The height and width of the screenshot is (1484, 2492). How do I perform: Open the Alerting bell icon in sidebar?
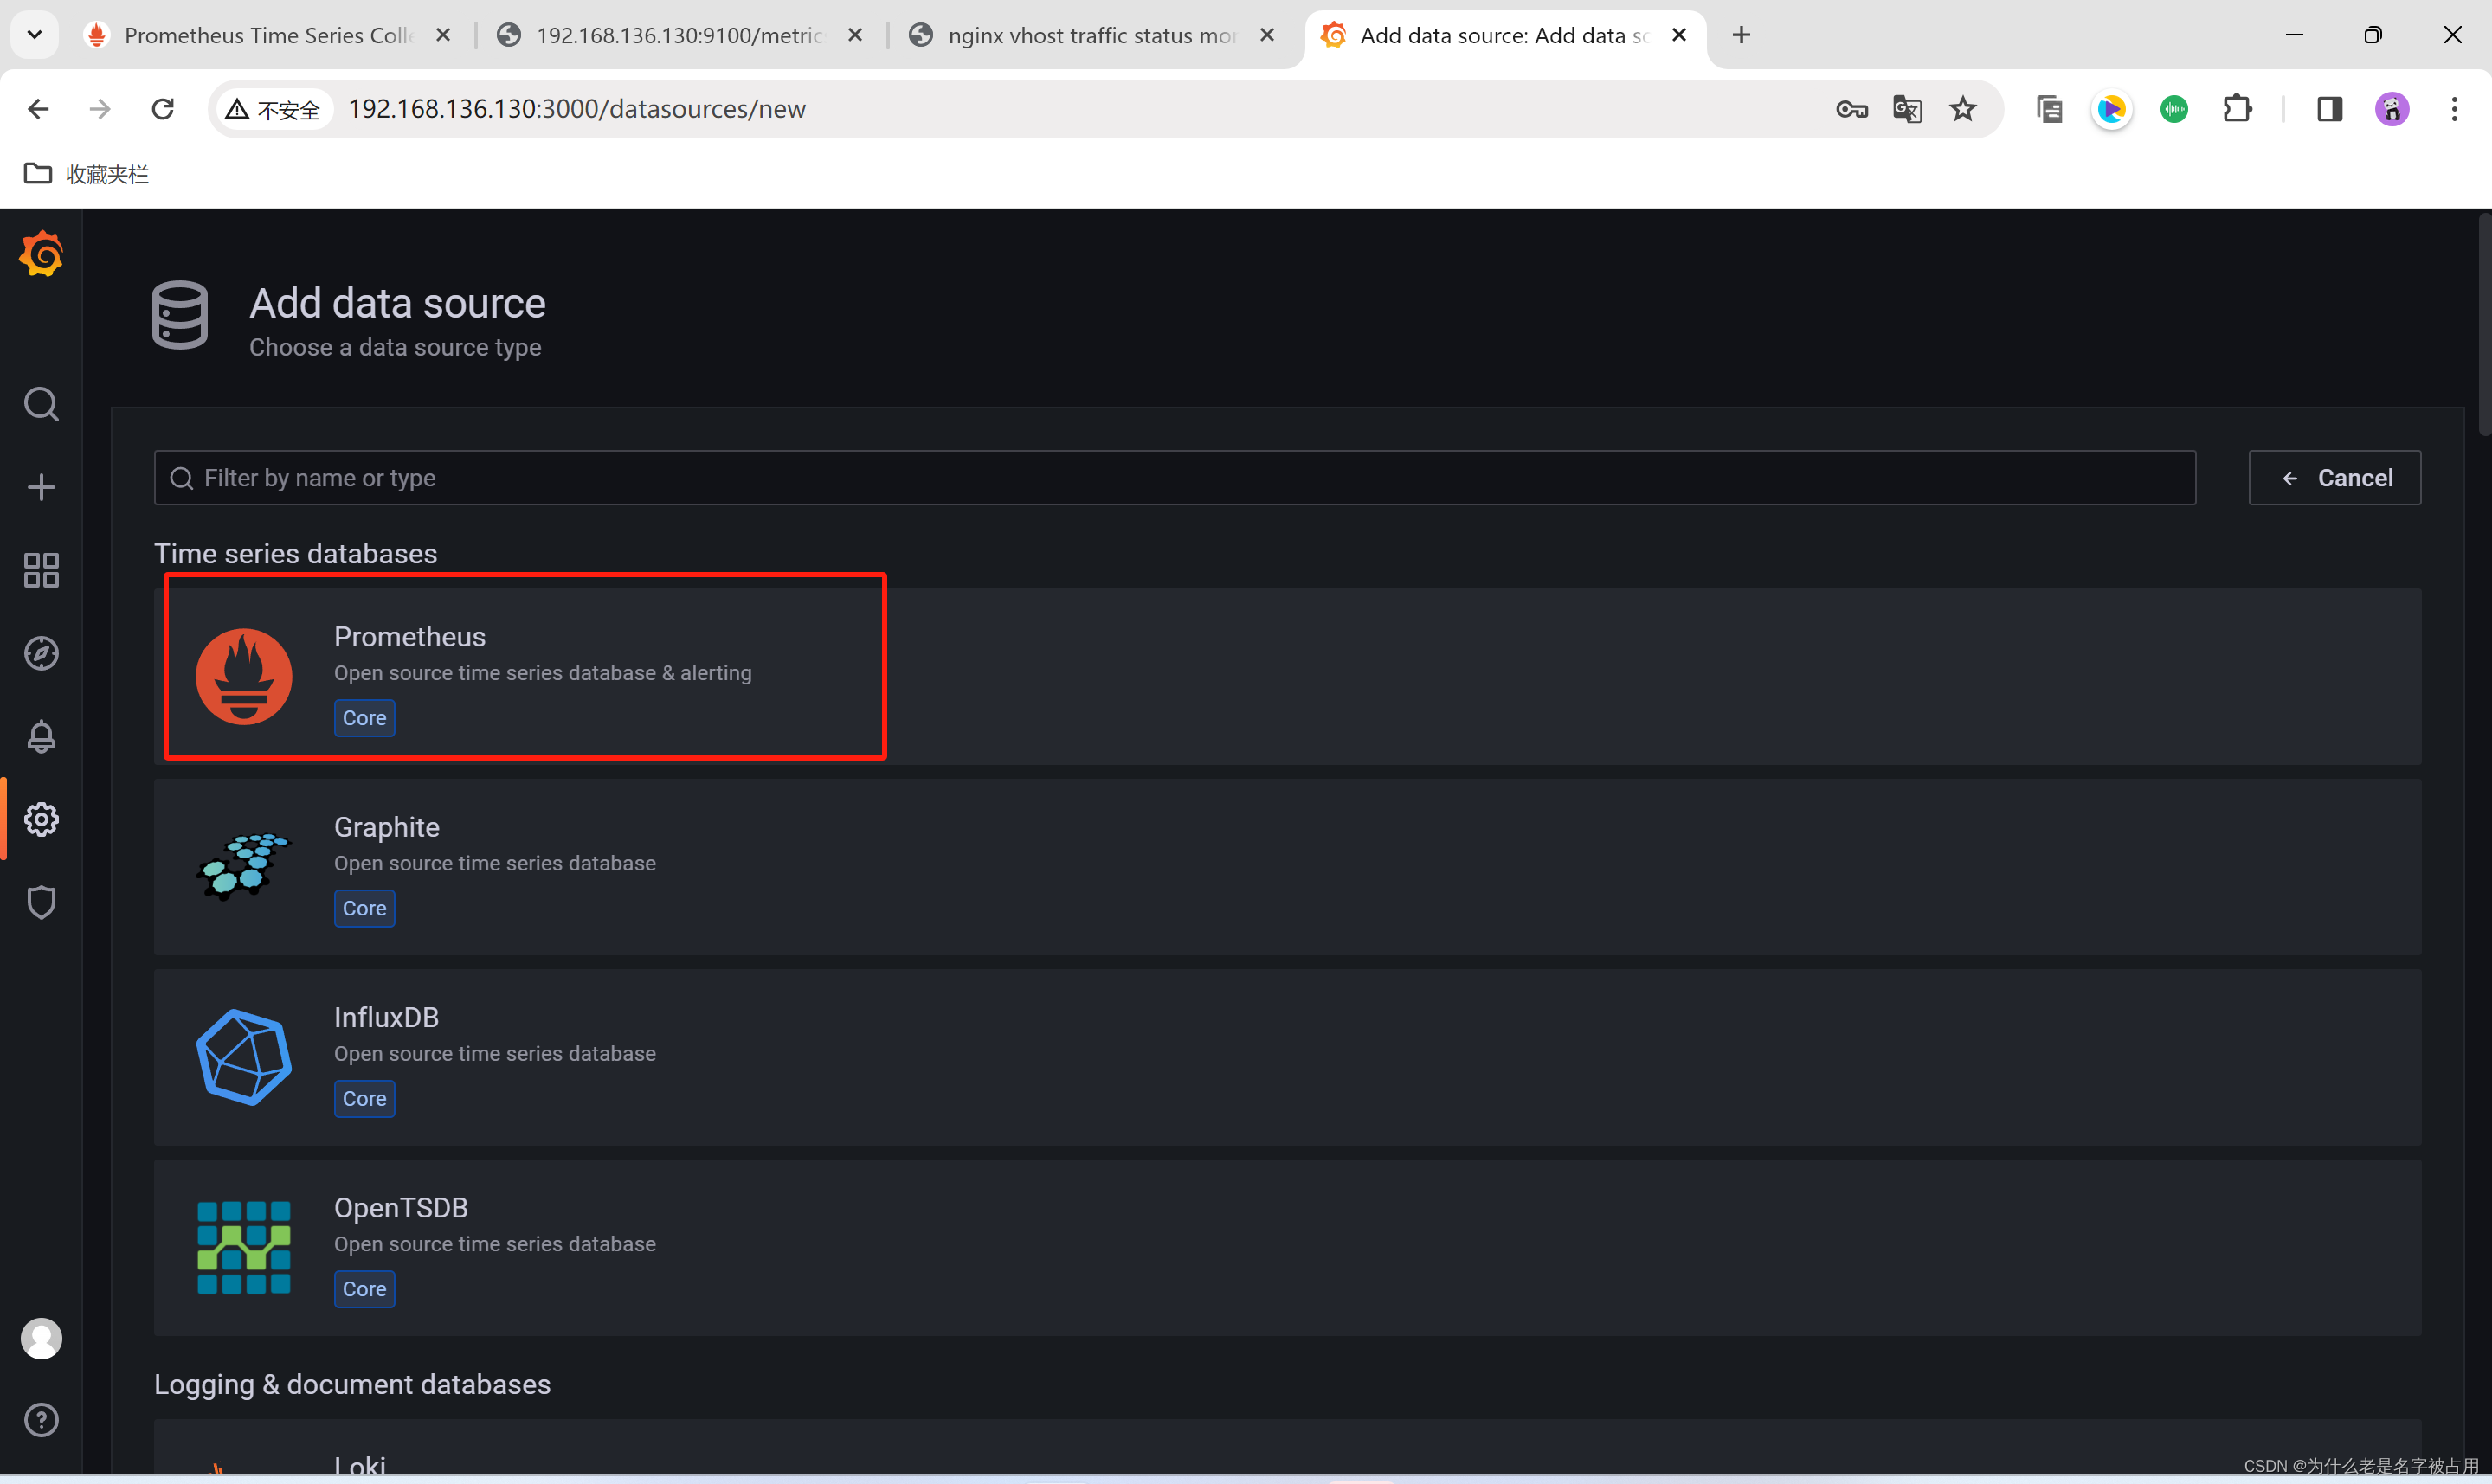(41, 736)
